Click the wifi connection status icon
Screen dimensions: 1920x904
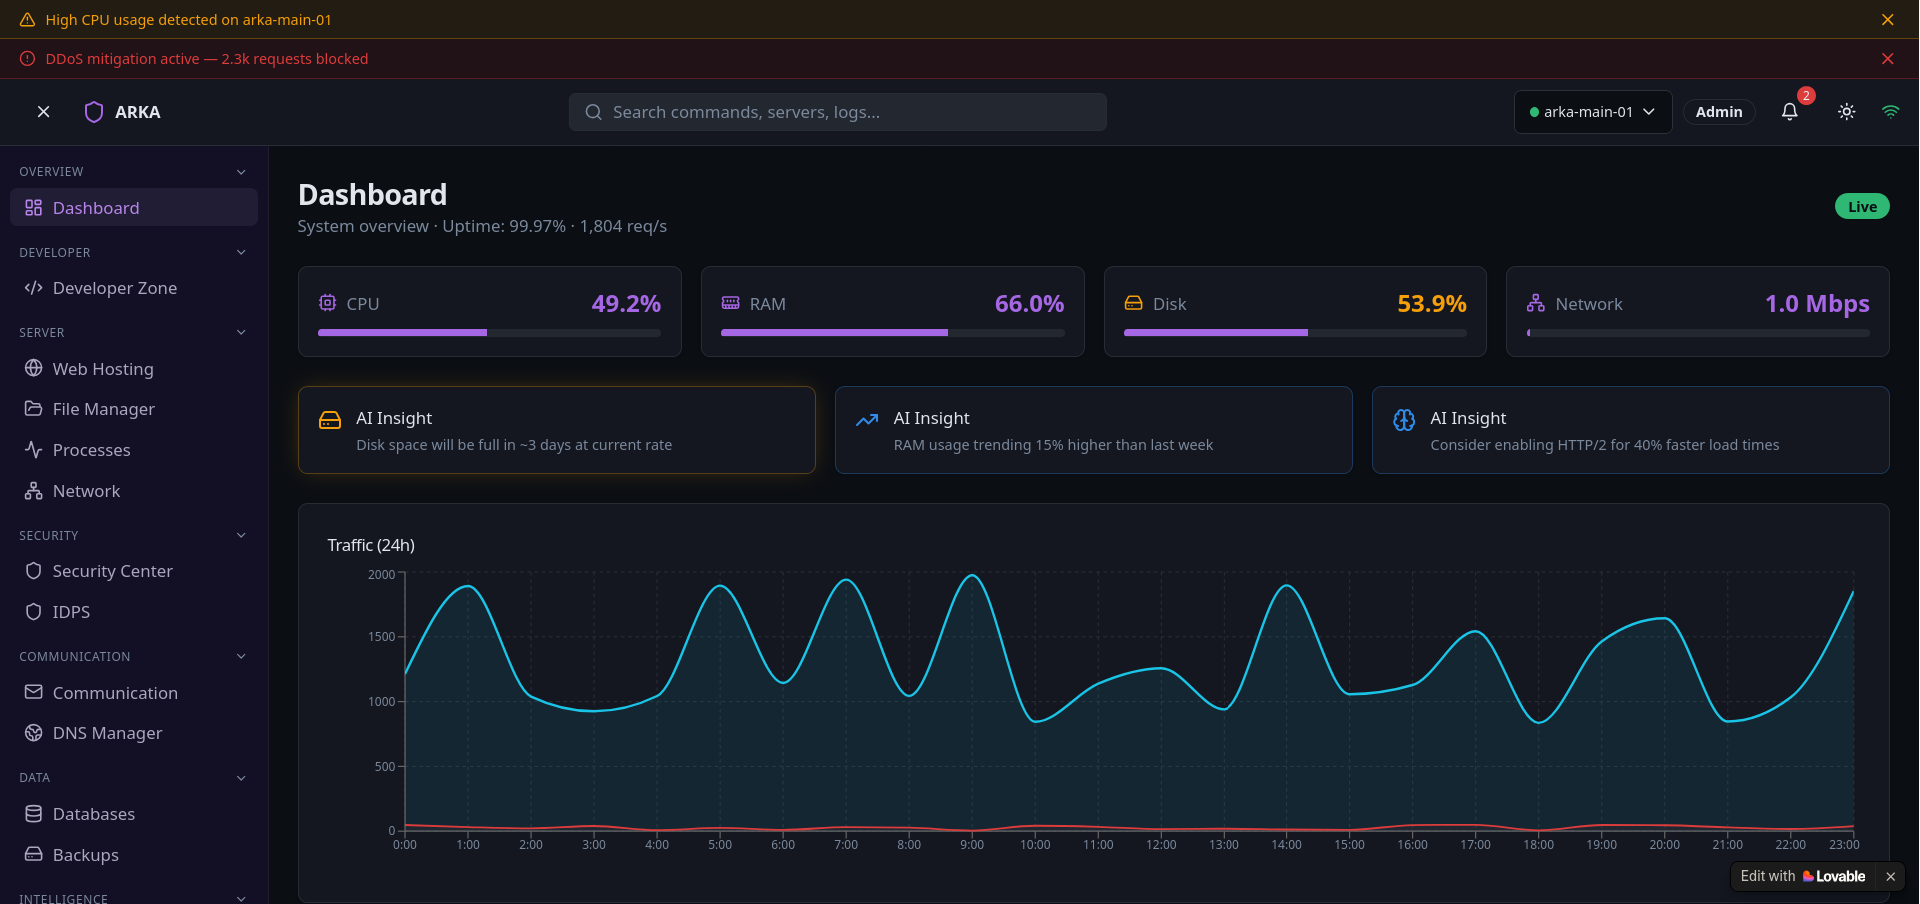pos(1890,112)
